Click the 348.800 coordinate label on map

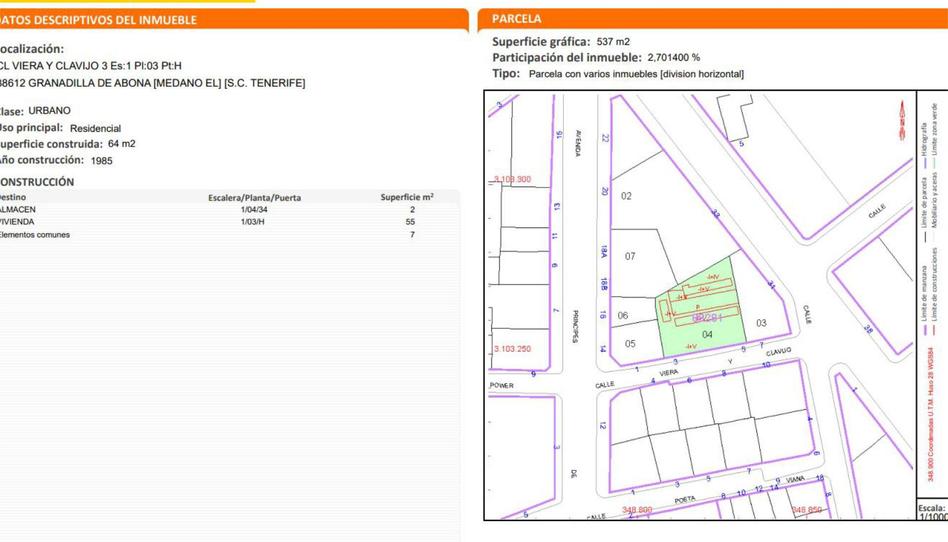(637, 510)
